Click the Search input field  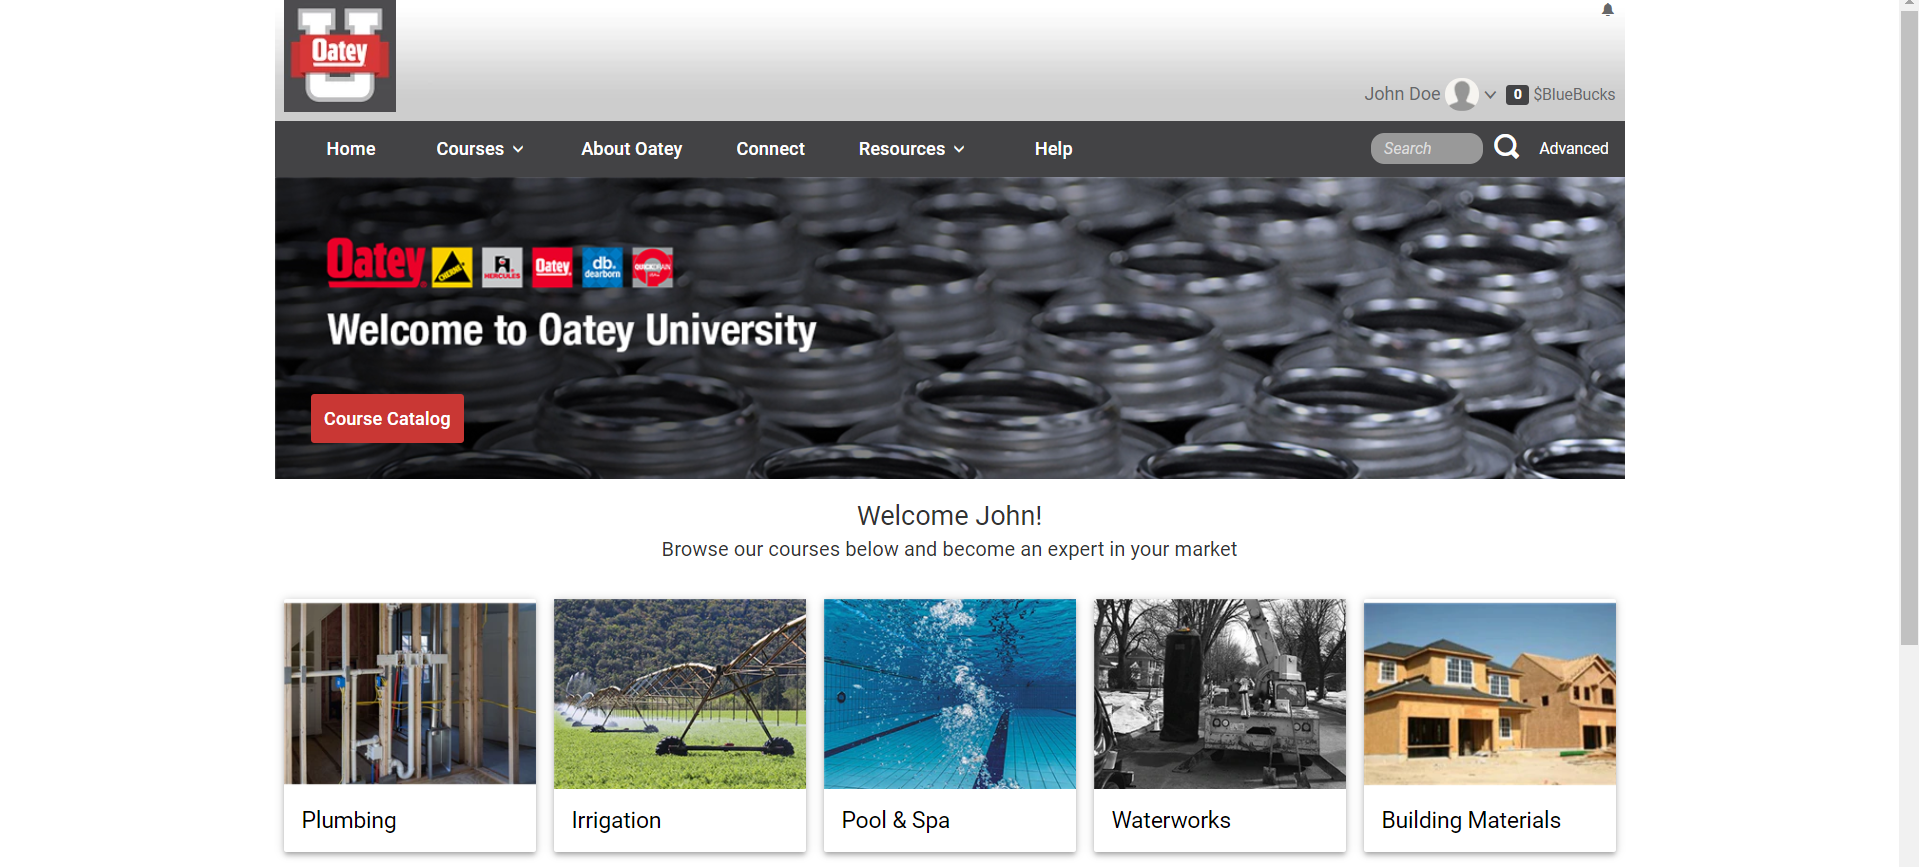(x=1426, y=148)
